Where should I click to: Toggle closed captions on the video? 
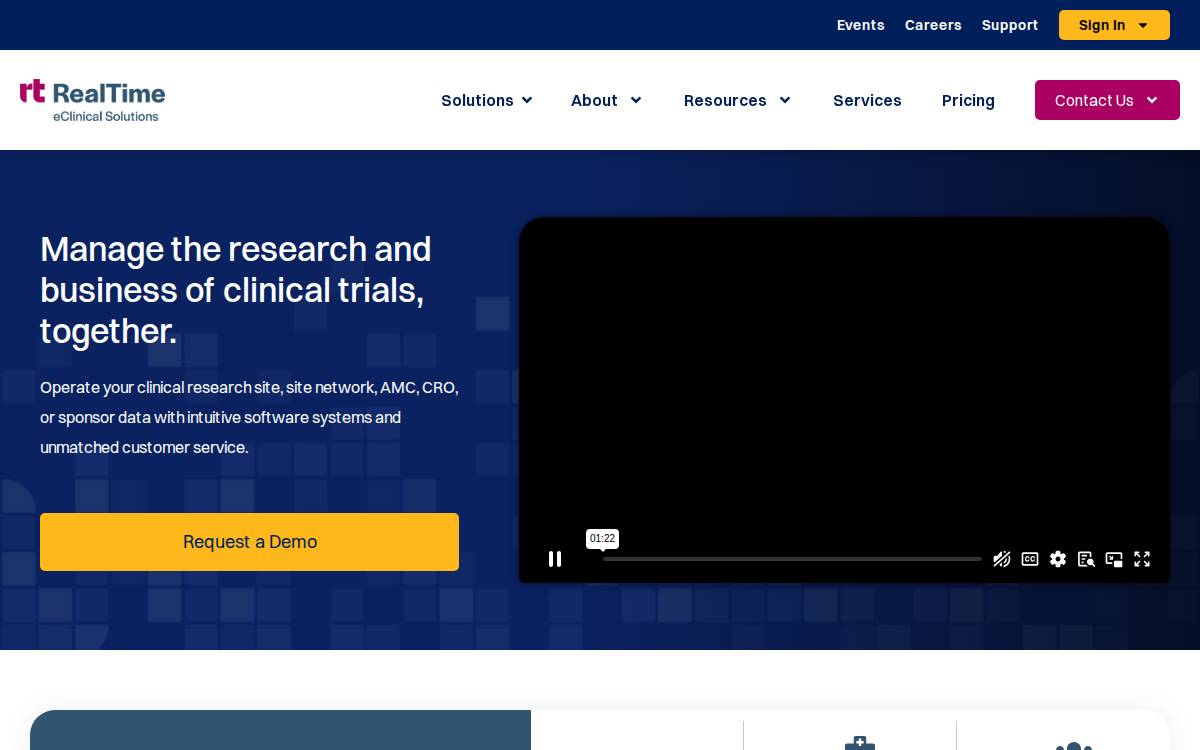[x=1030, y=559]
